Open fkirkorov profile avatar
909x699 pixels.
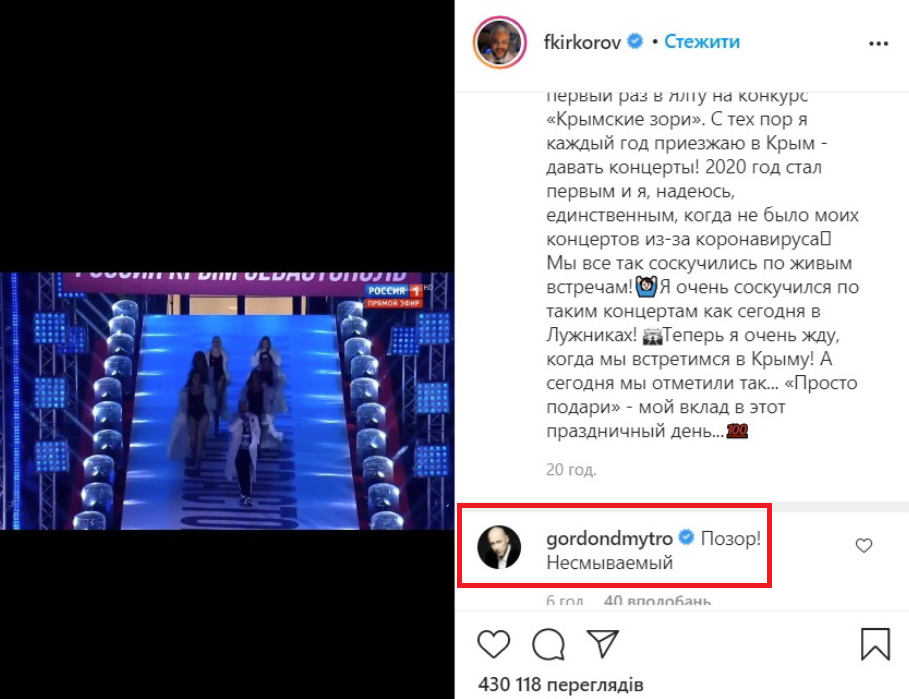coord(500,42)
